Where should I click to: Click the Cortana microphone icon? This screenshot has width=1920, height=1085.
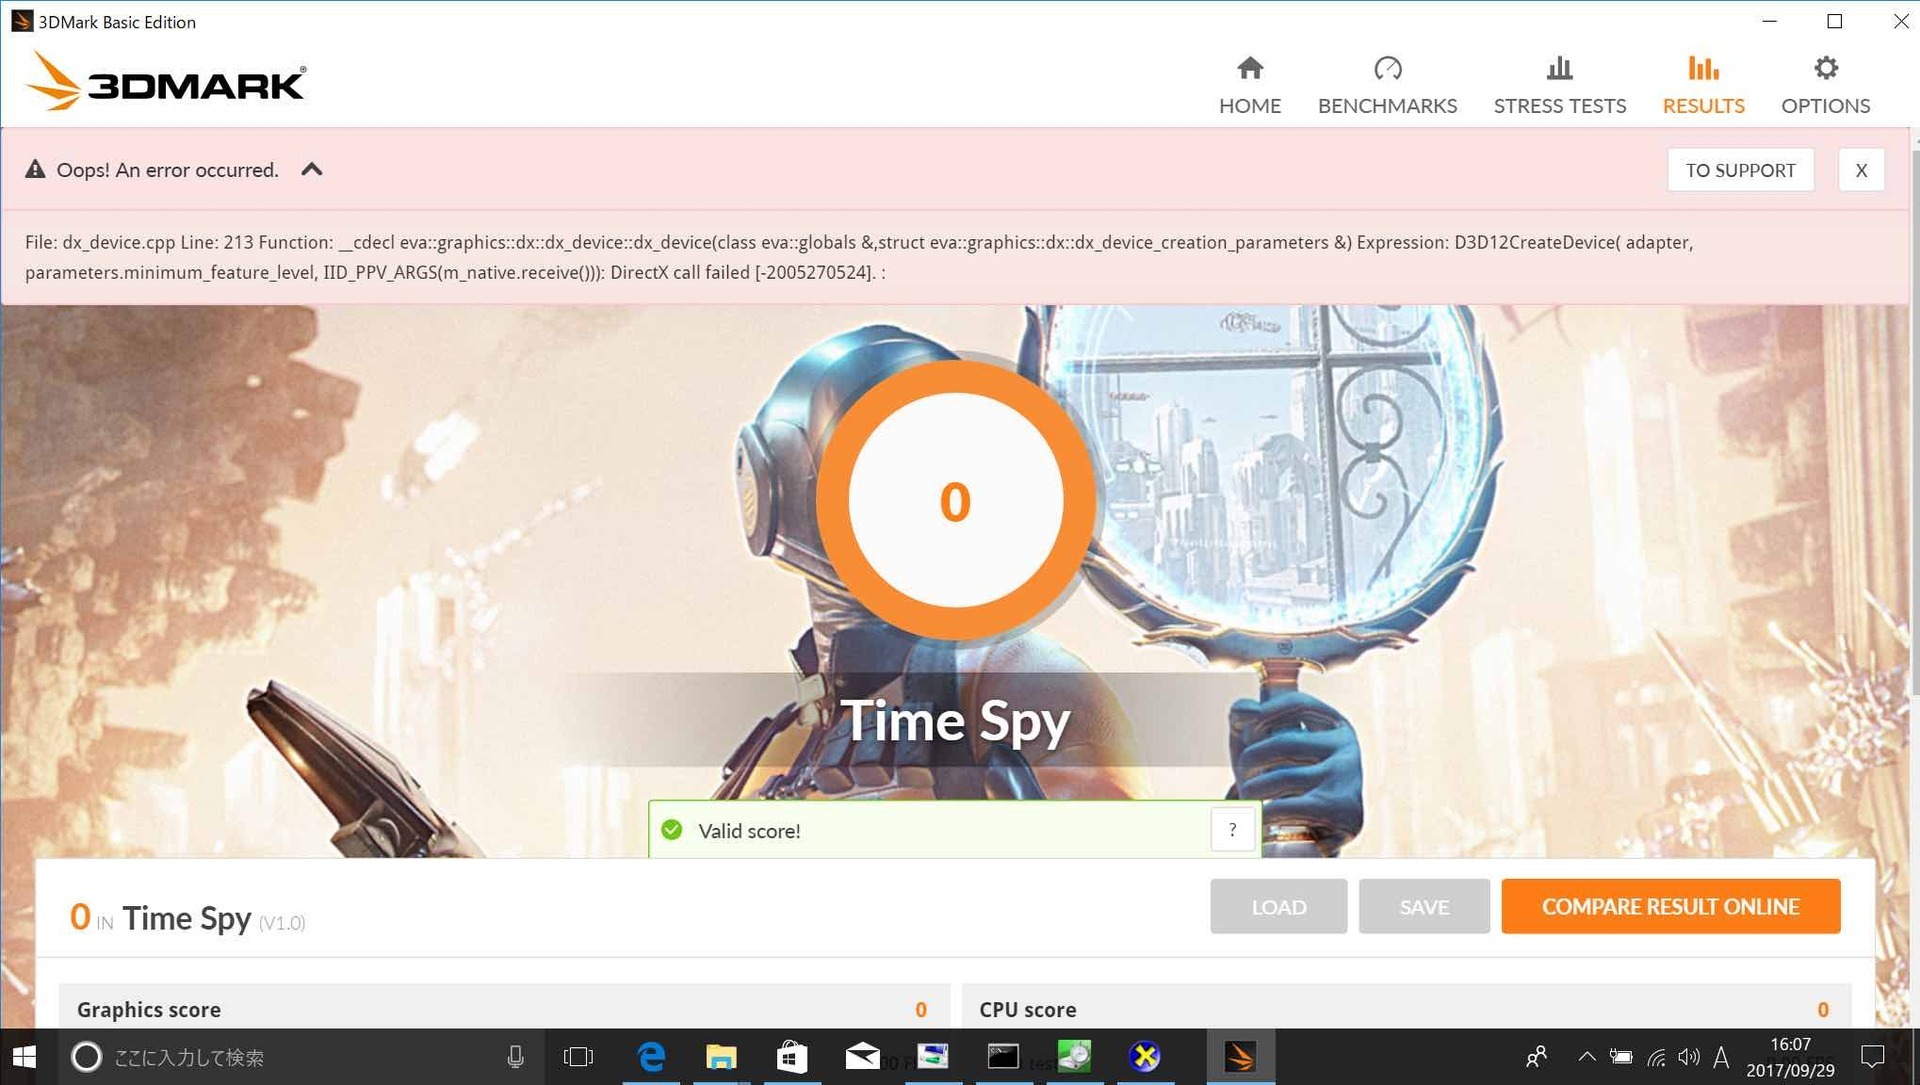[515, 1056]
